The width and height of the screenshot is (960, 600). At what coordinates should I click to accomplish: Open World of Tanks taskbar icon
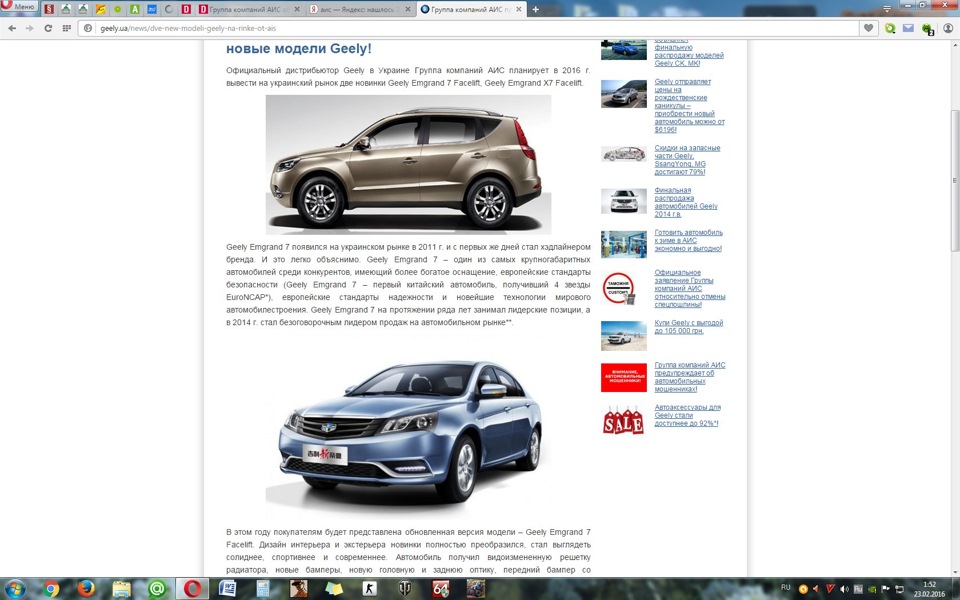[x=405, y=588]
